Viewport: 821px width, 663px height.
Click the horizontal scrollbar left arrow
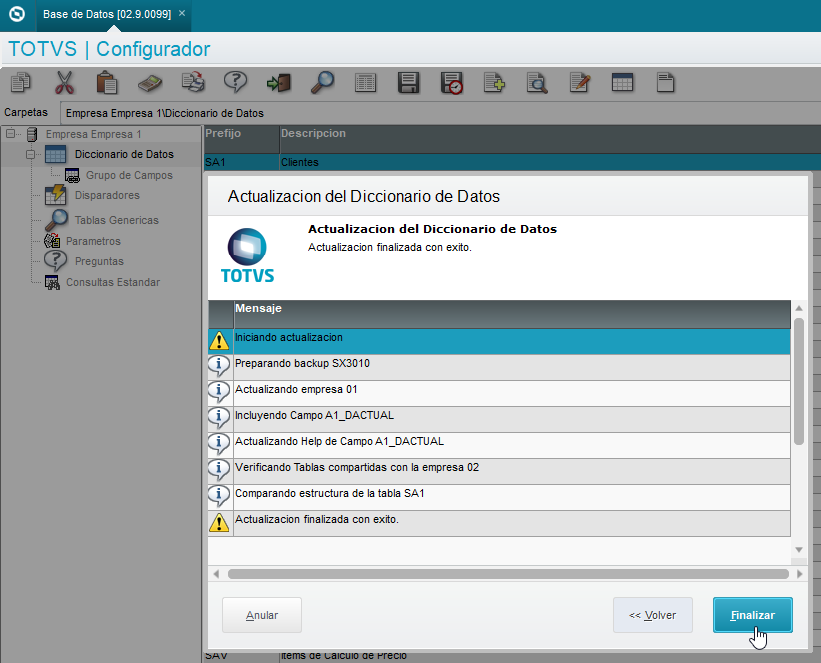point(216,574)
